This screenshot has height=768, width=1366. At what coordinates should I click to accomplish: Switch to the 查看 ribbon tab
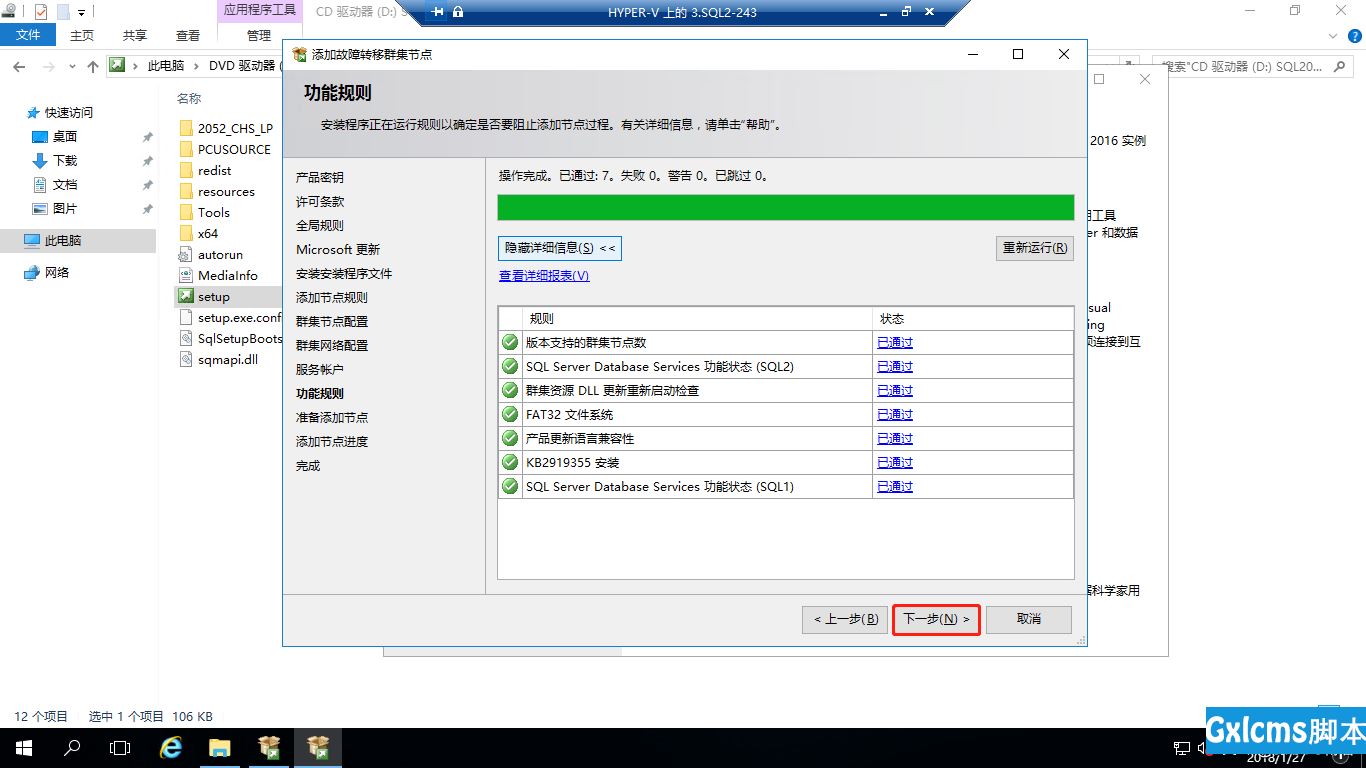(x=188, y=35)
